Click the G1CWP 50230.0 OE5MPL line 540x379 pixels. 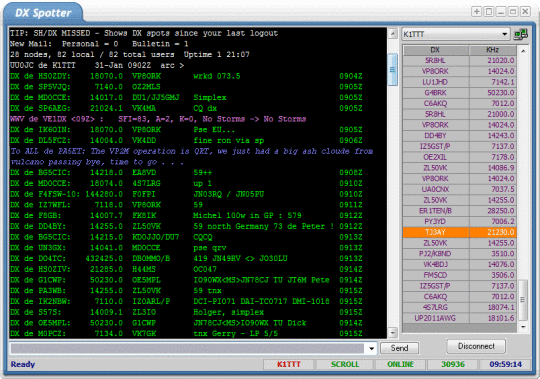click(186, 280)
